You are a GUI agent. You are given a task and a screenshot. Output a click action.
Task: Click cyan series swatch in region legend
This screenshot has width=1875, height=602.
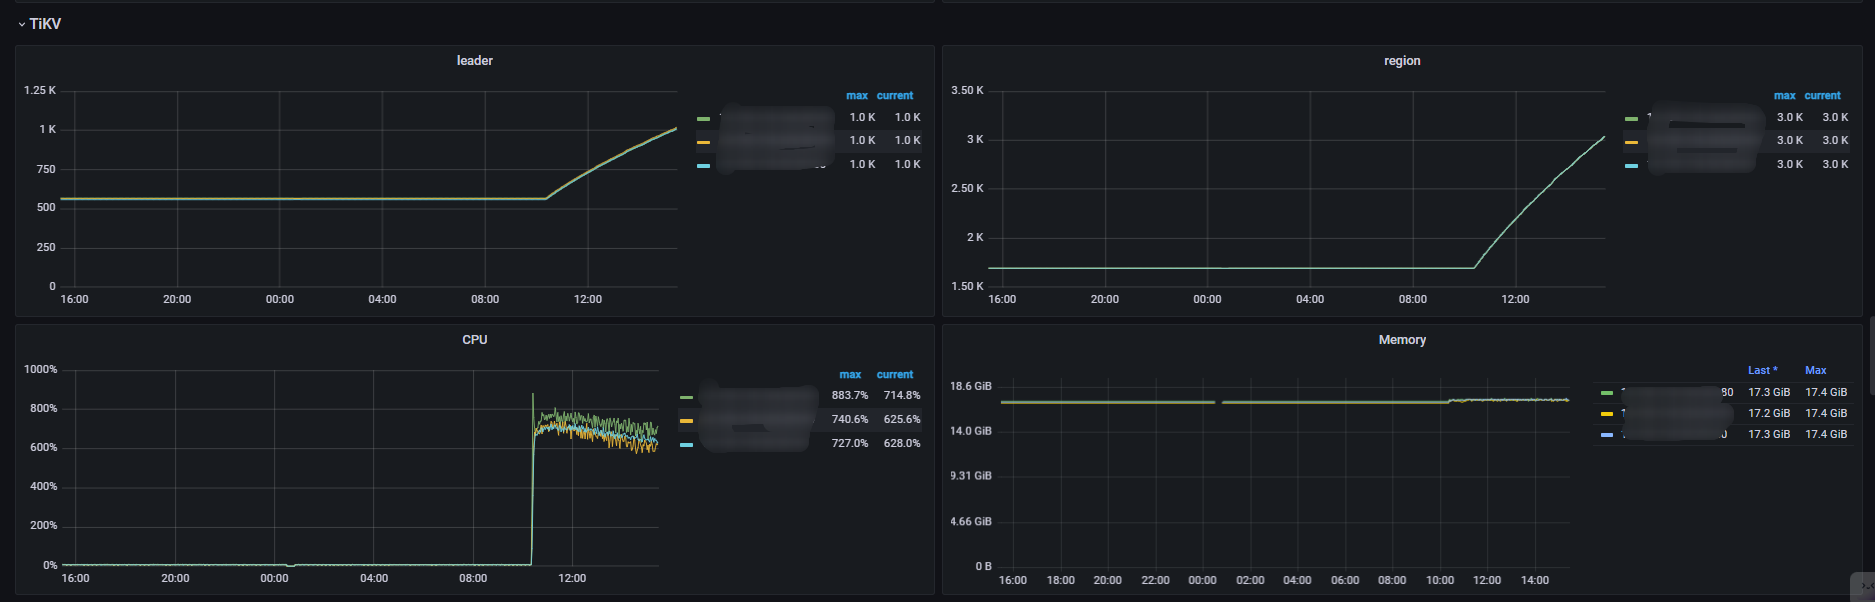[x=1632, y=165]
